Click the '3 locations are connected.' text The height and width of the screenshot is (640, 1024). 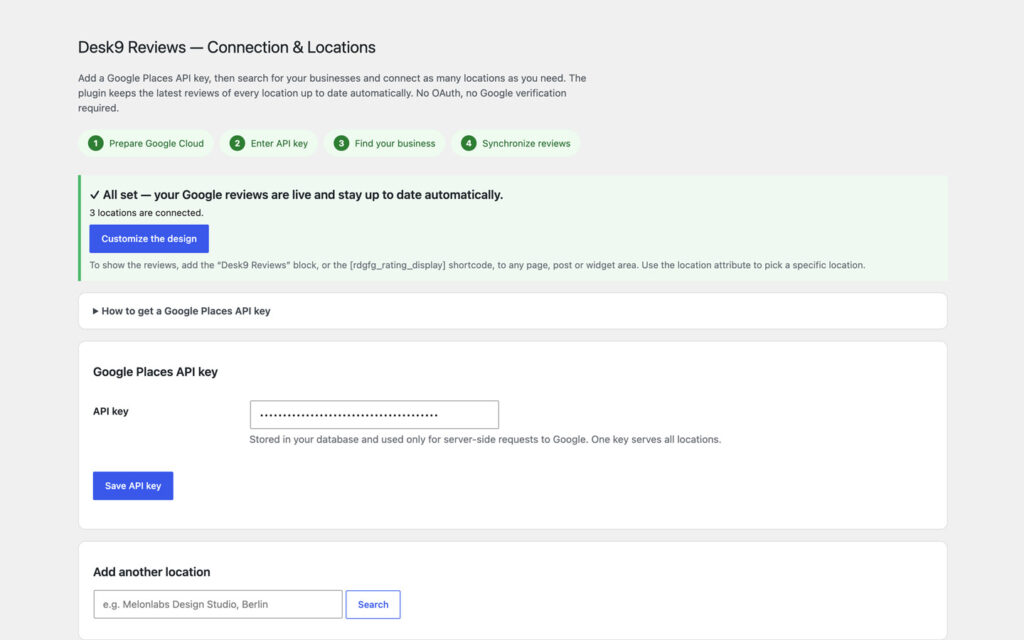click(146, 213)
